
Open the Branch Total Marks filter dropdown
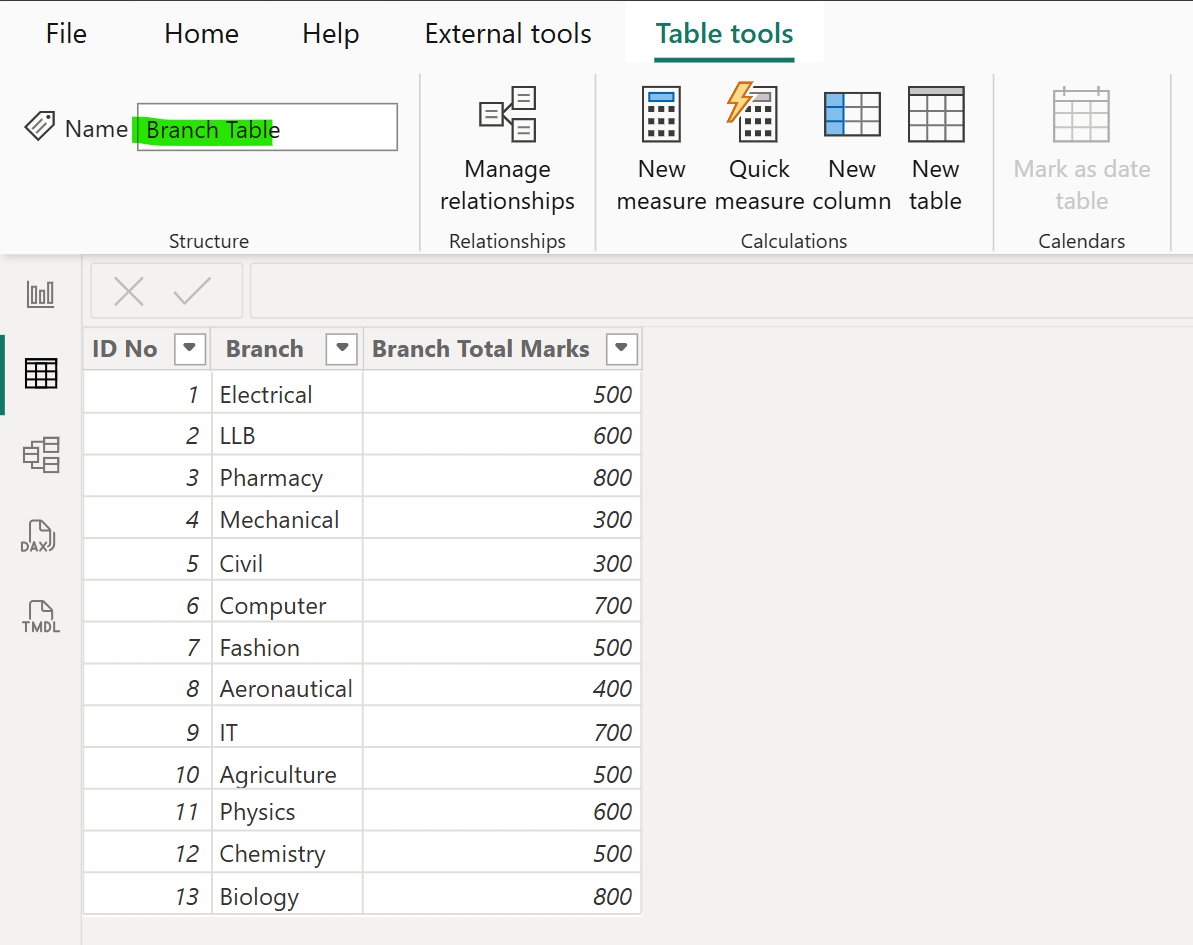[621, 349]
